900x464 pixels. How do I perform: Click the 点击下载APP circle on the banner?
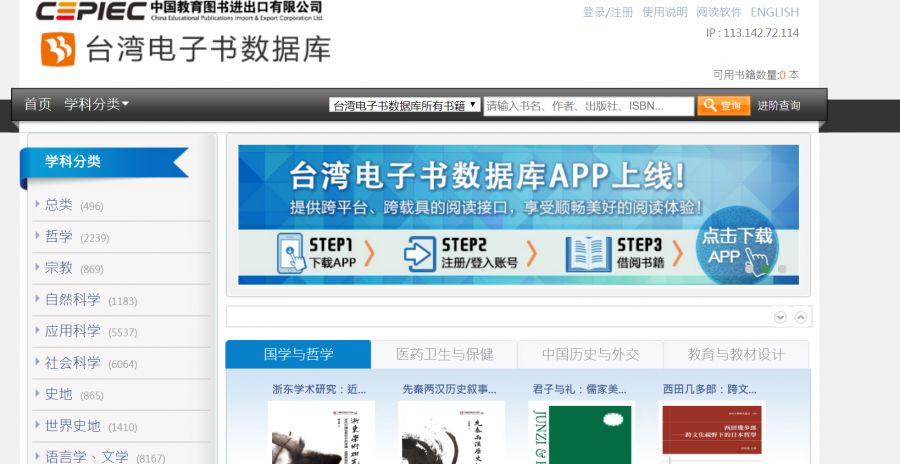point(737,245)
